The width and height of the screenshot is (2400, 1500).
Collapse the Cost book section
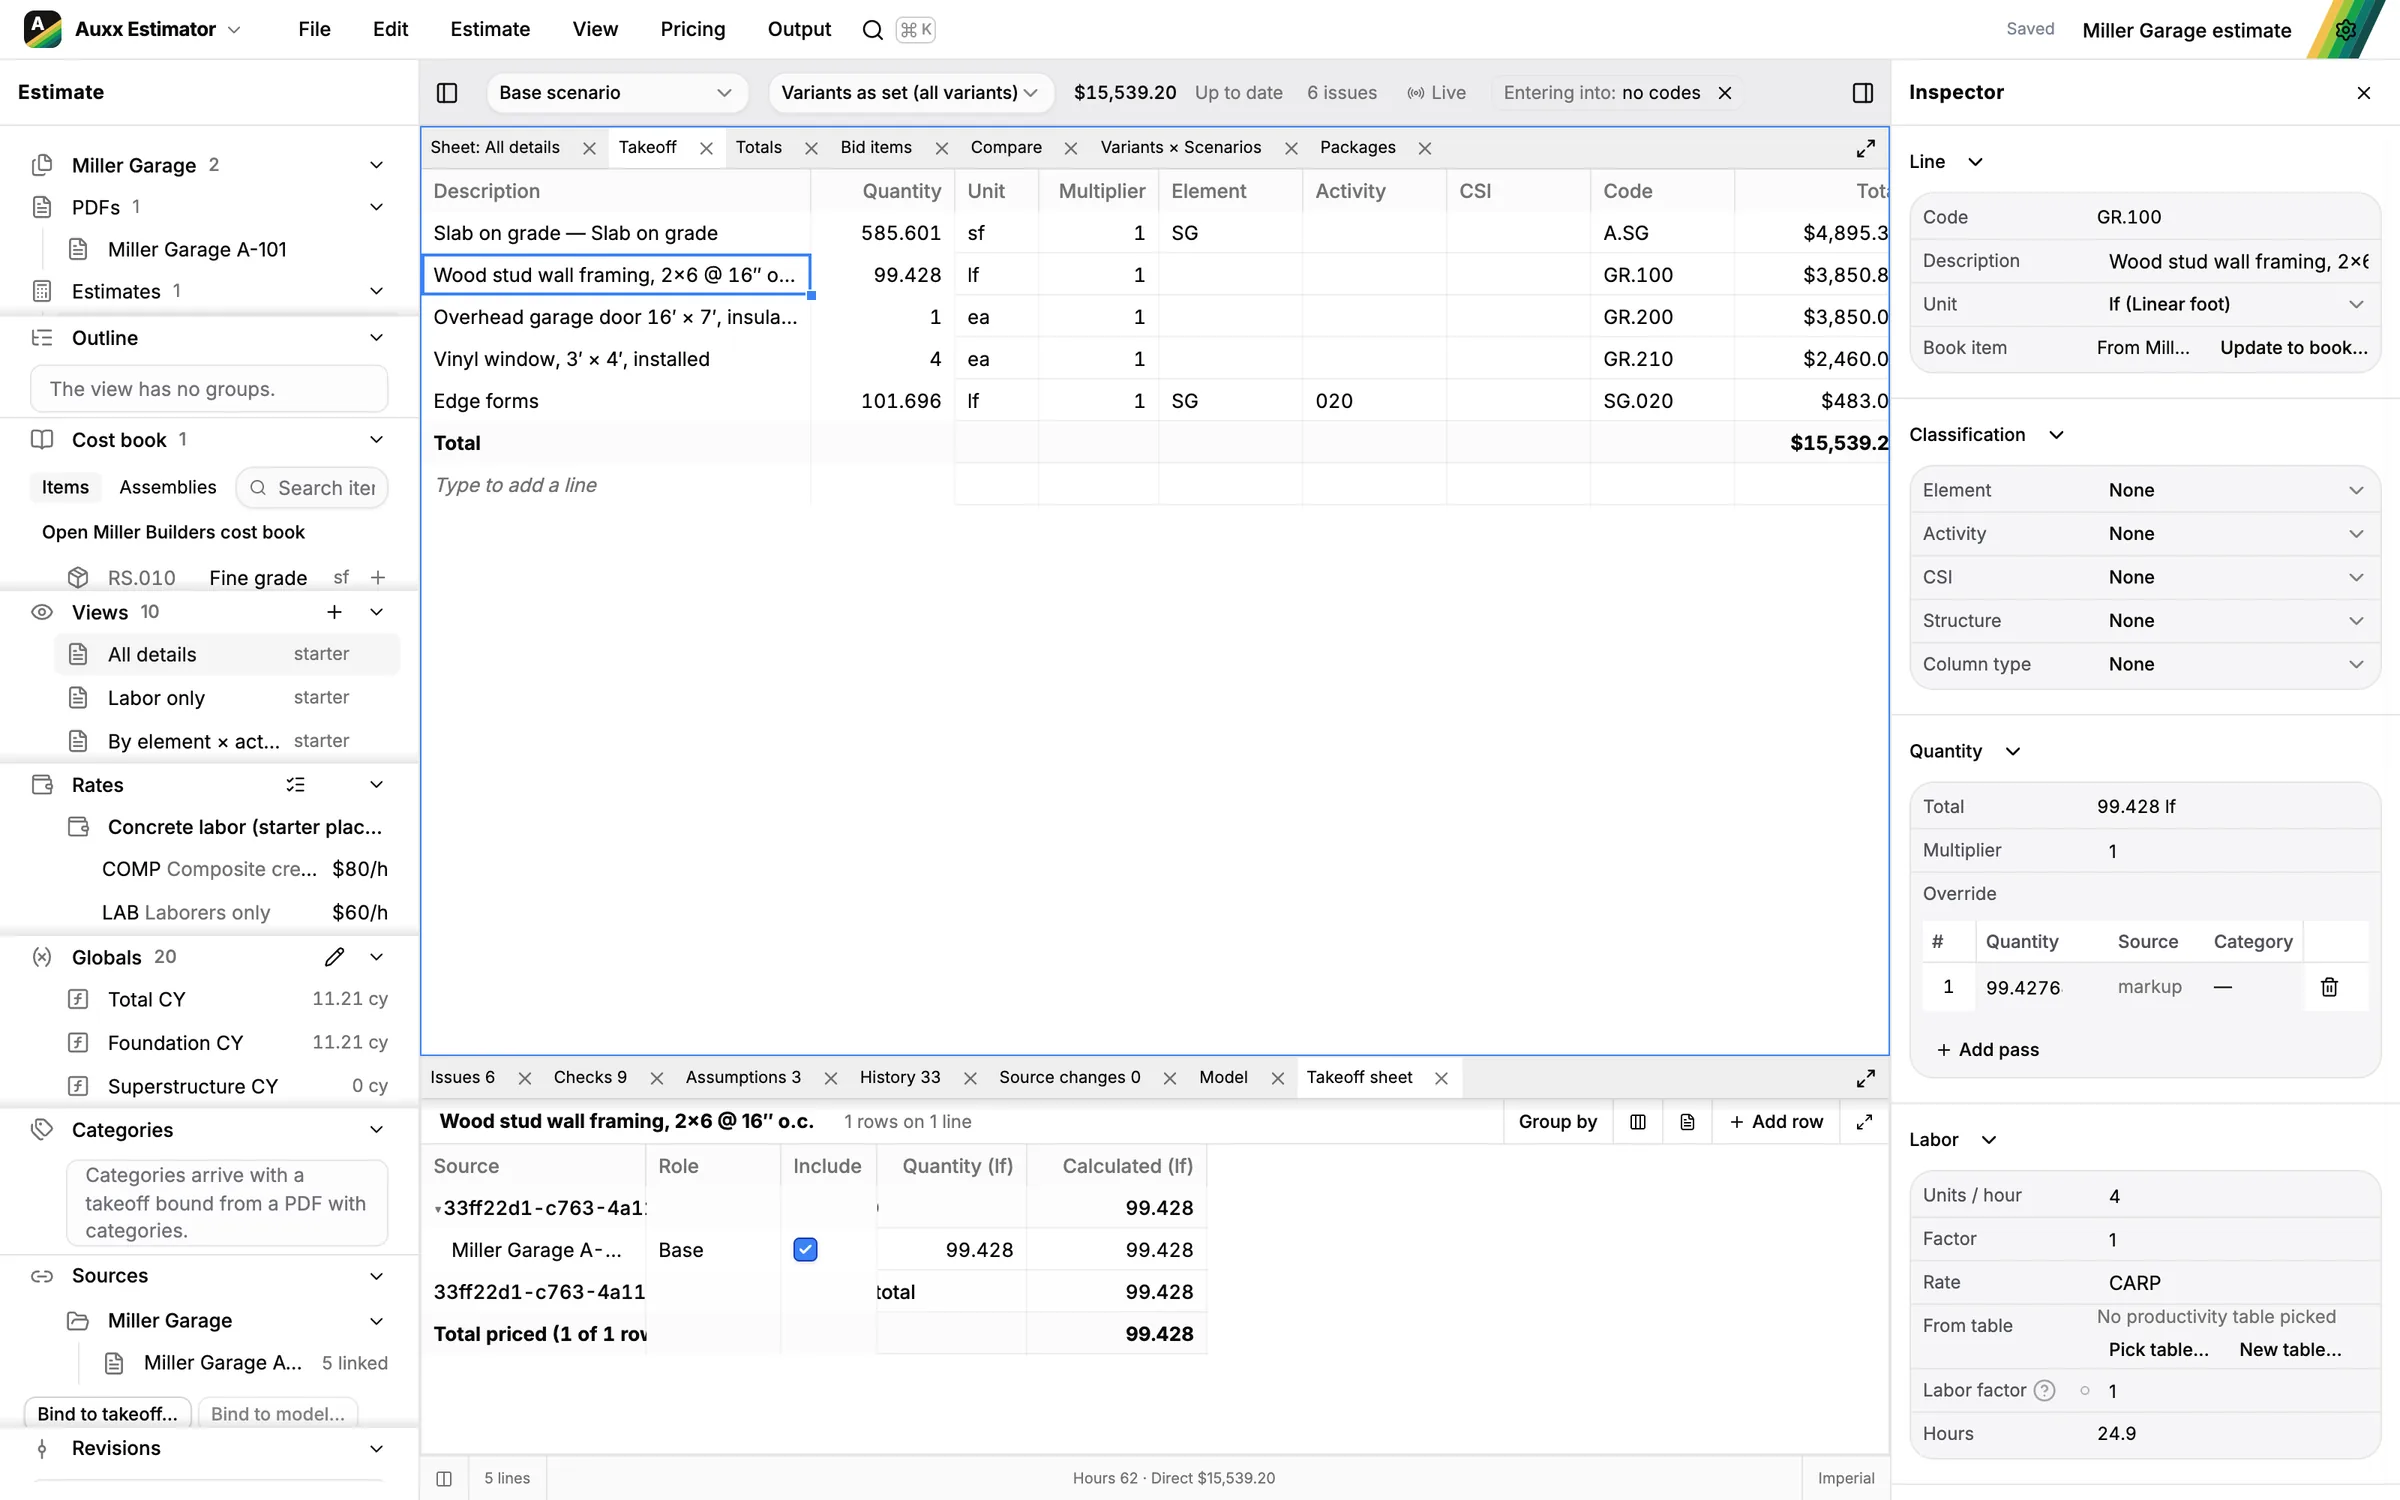coord(376,440)
